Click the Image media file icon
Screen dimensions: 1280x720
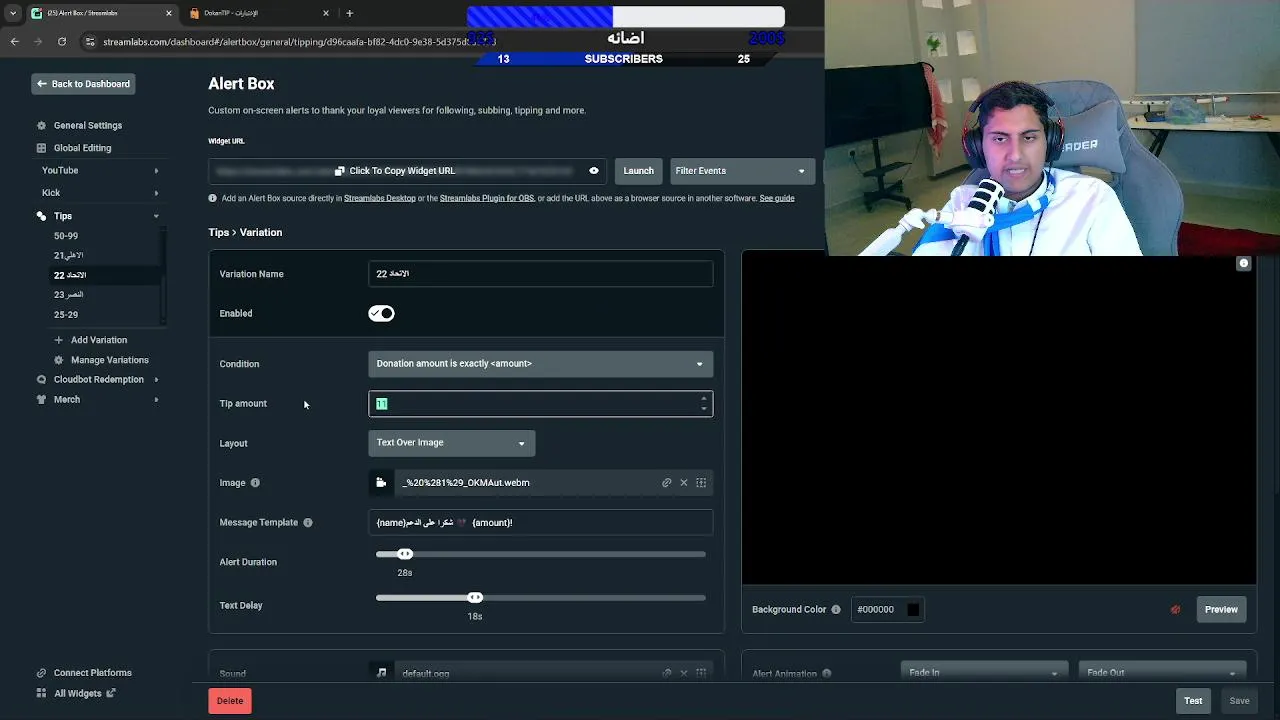381,483
